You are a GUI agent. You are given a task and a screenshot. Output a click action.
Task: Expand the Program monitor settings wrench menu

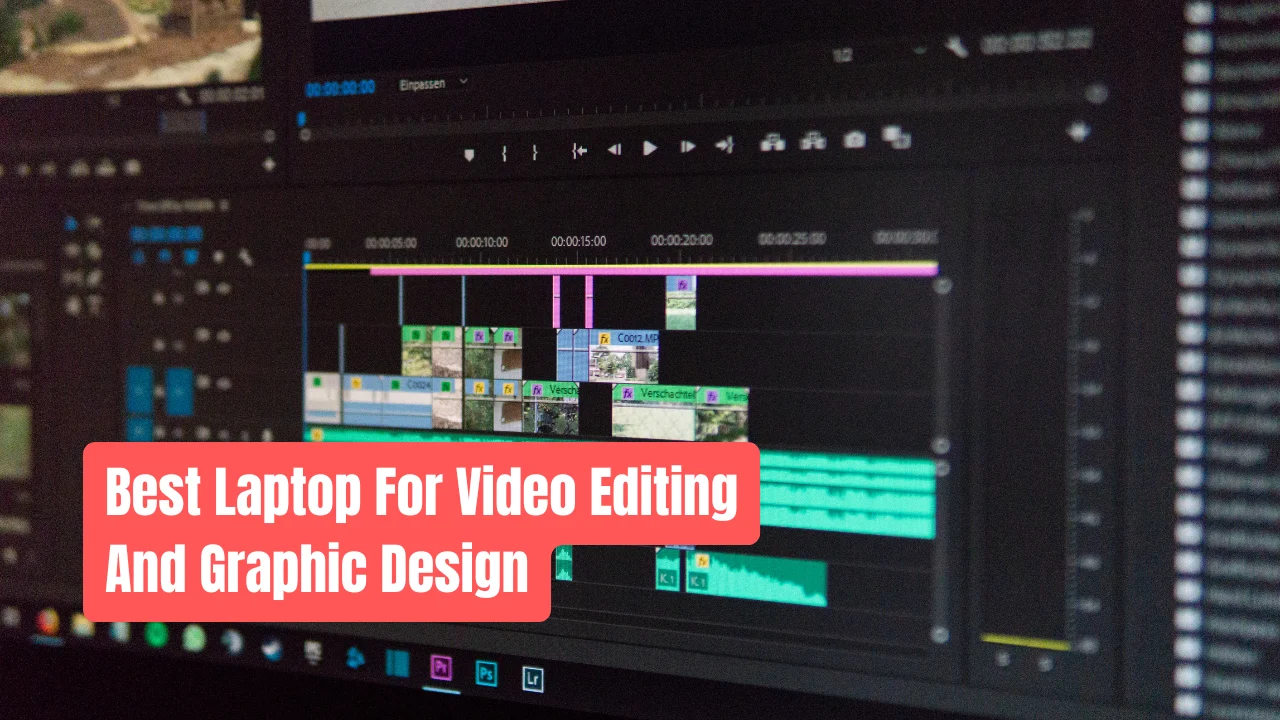pyautogui.click(x=957, y=46)
